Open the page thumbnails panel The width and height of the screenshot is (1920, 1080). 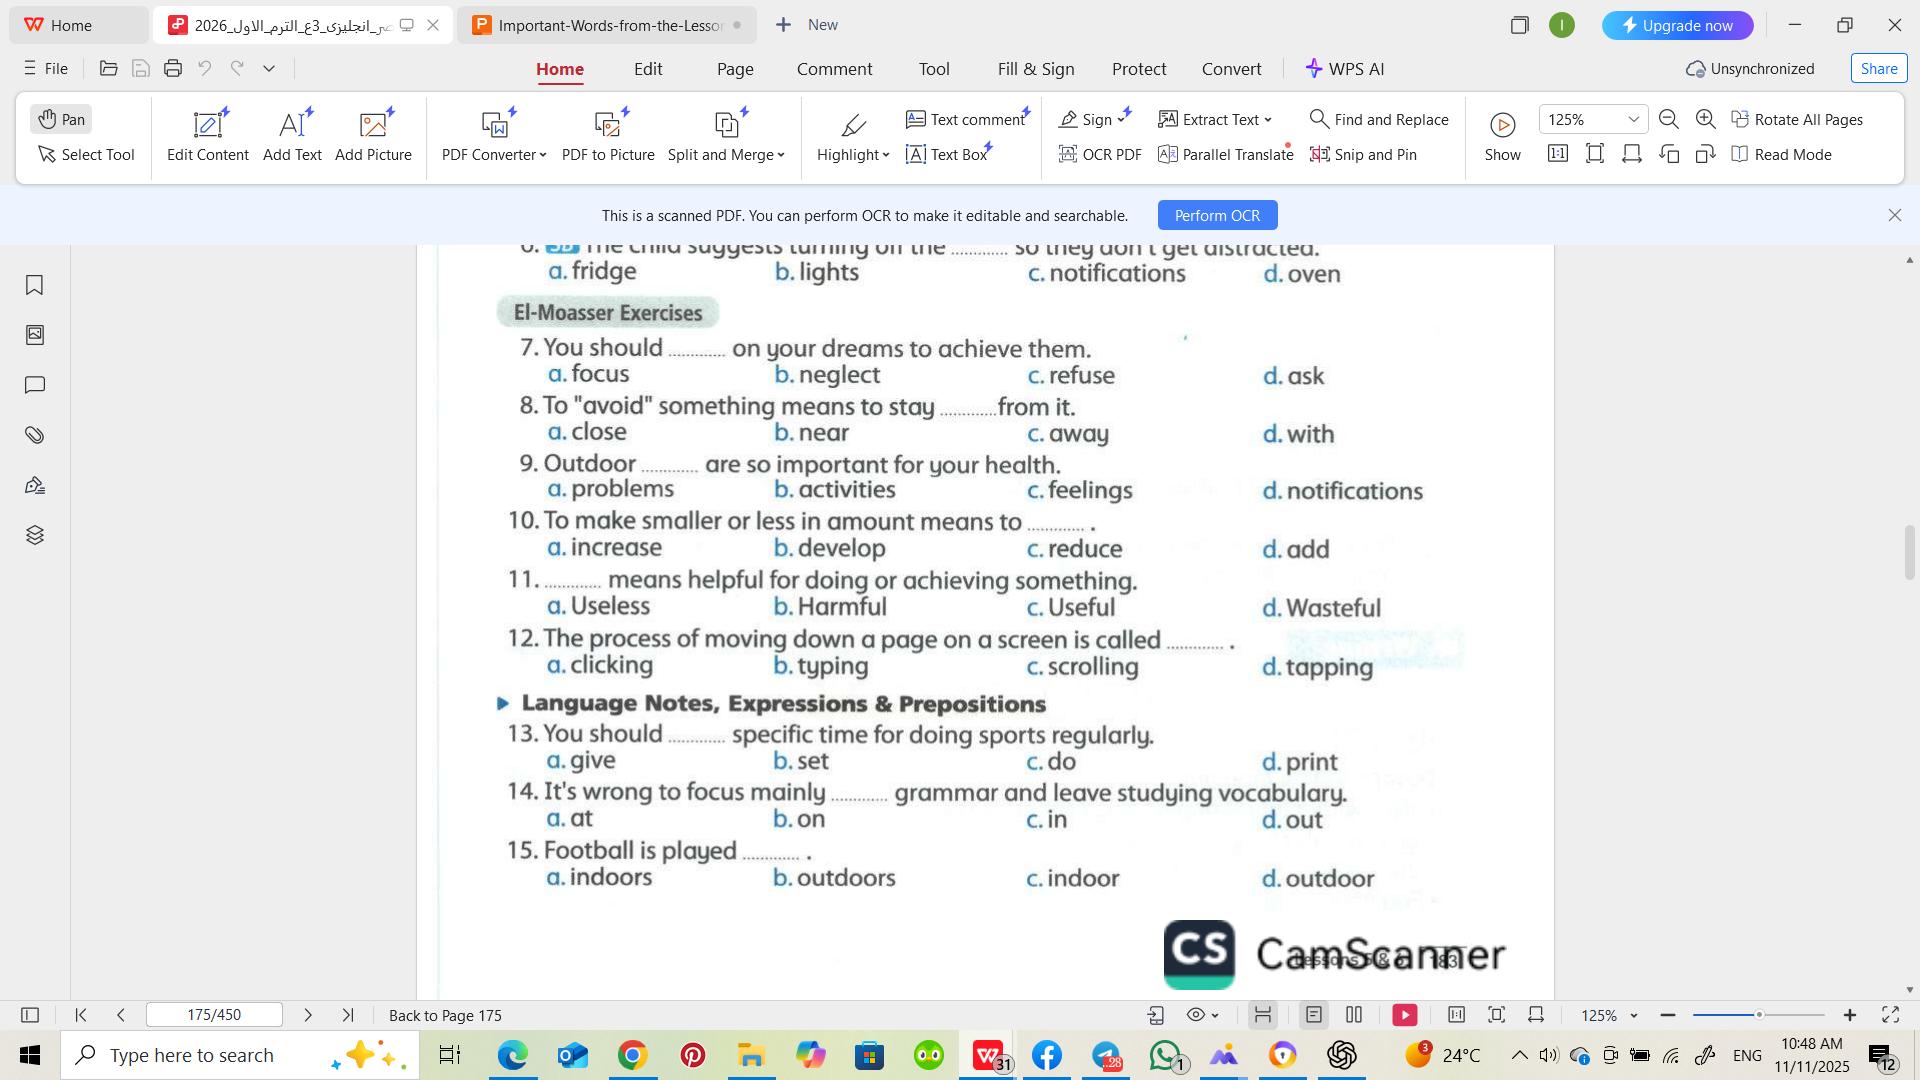(x=34, y=335)
